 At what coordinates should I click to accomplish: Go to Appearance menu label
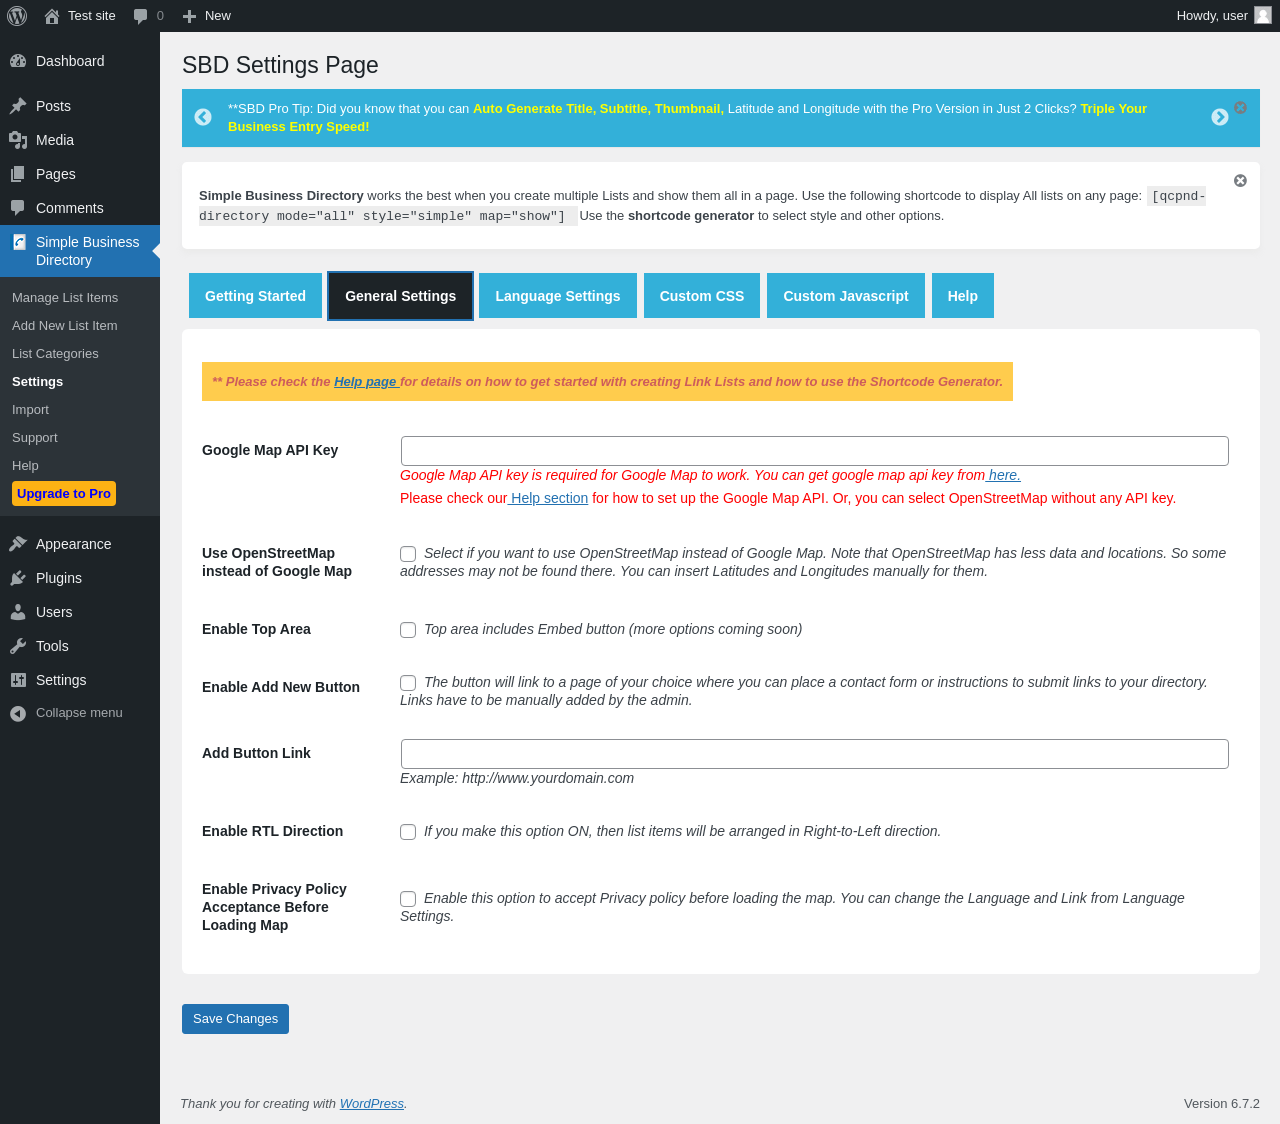coord(74,544)
